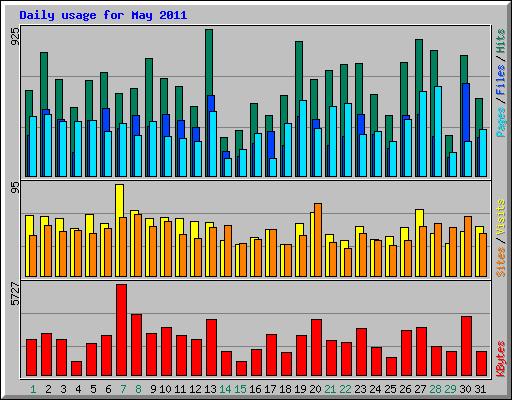Click the 925 axis value label
The image size is (512, 400).
coord(15,36)
